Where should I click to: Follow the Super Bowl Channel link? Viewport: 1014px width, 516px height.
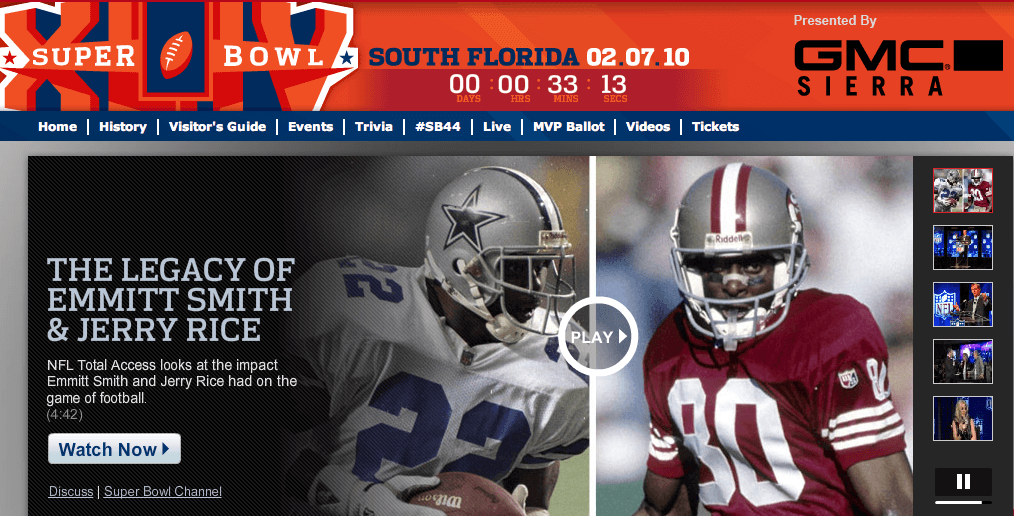click(163, 491)
